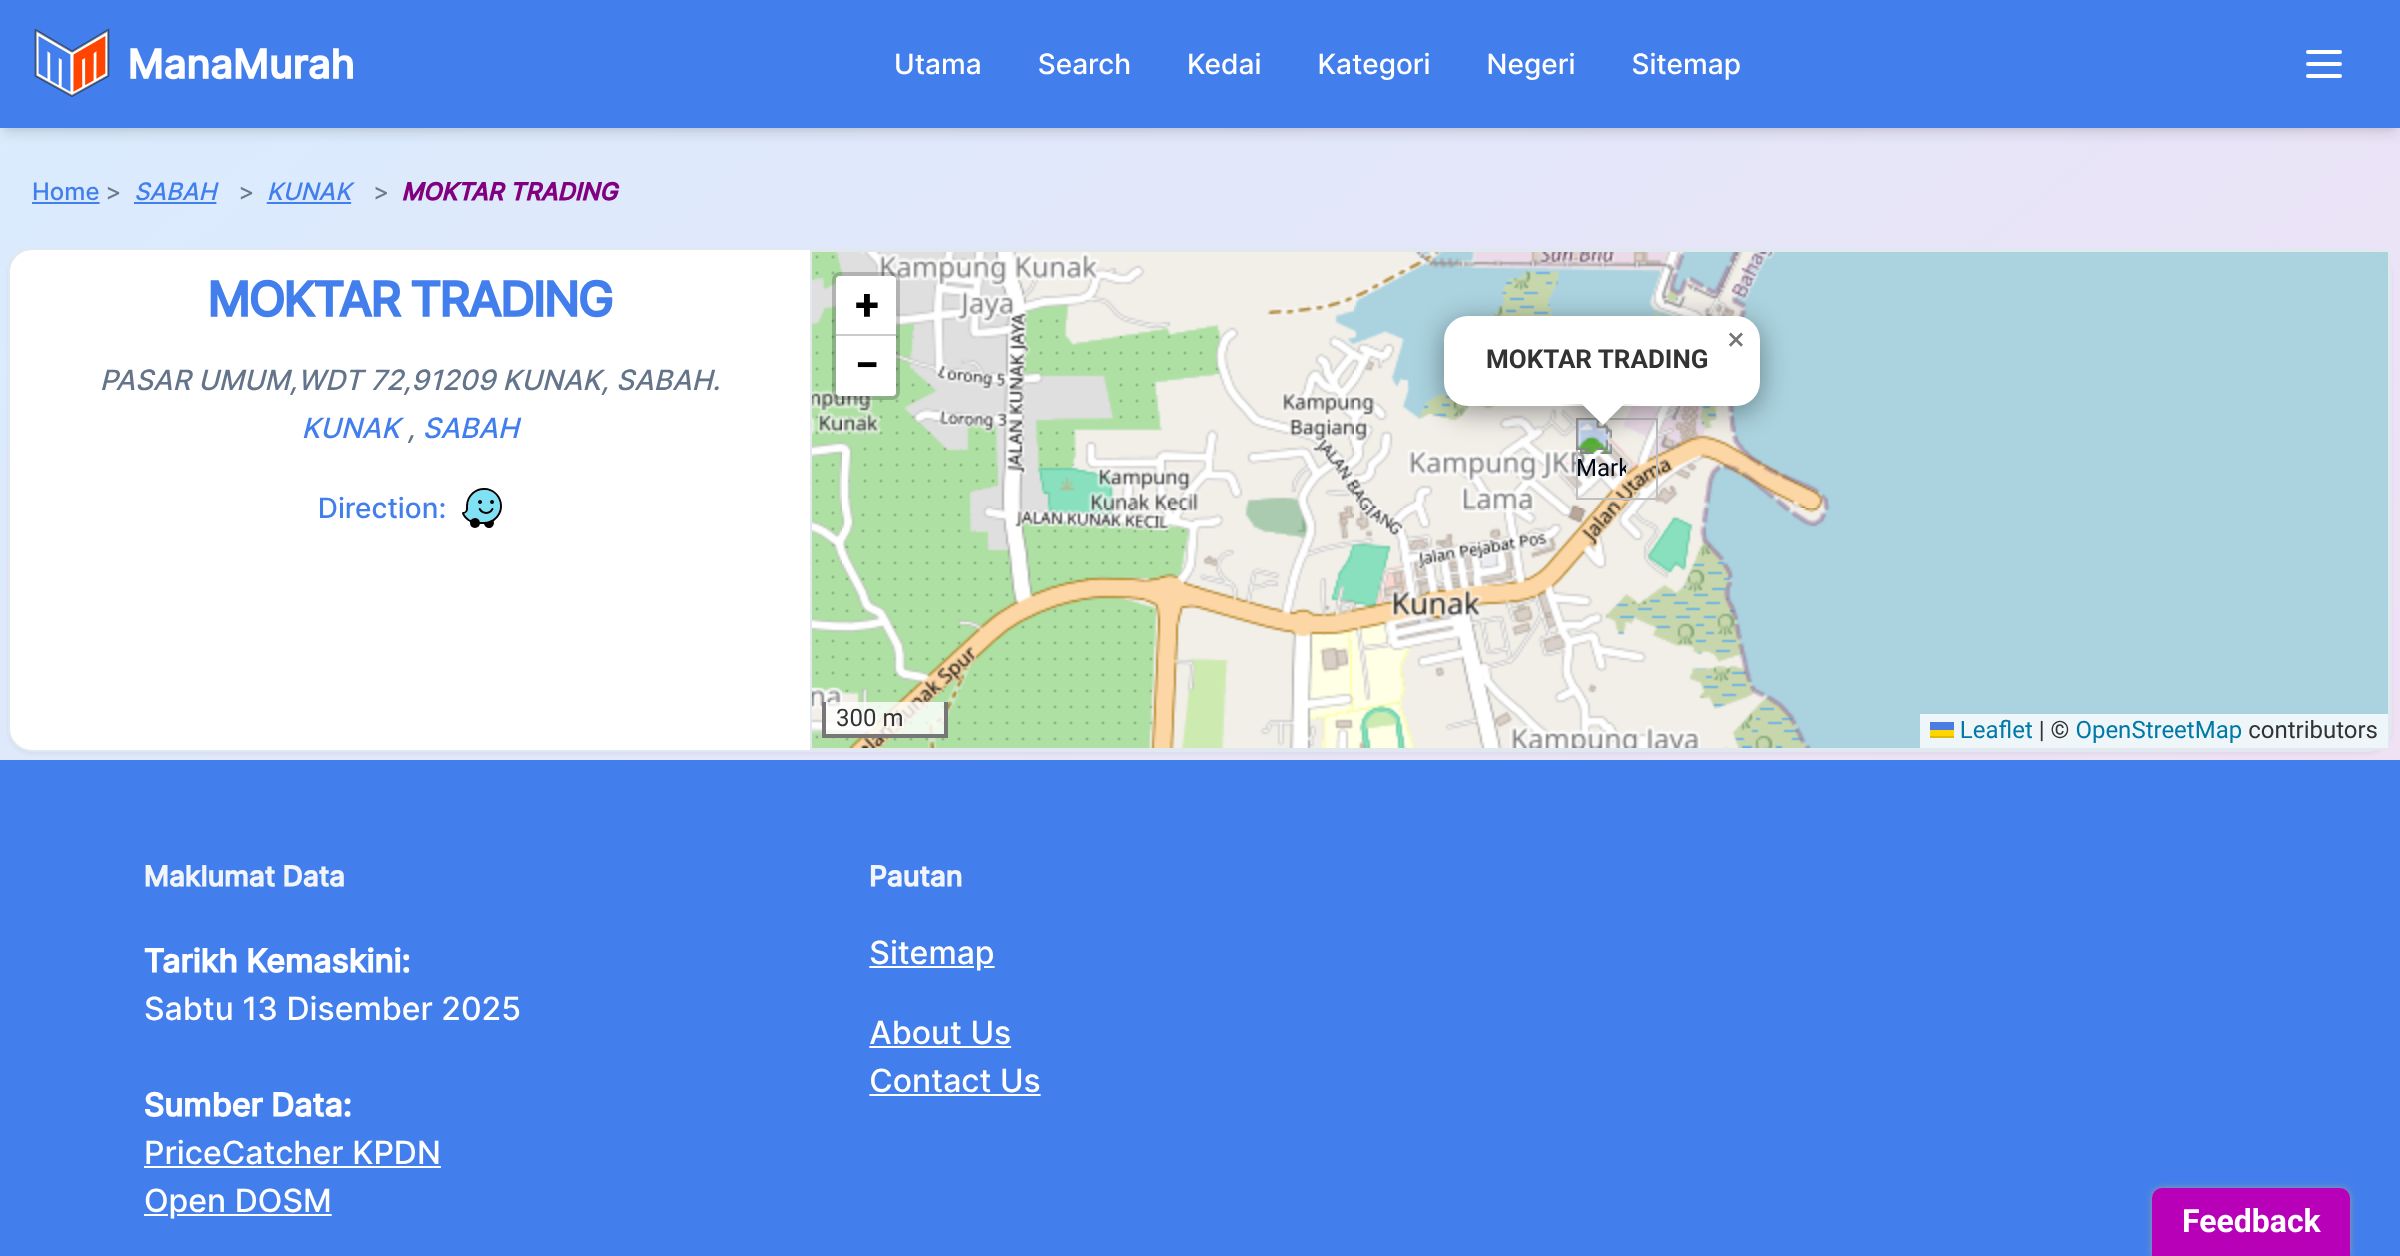The width and height of the screenshot is (2400, 1256).
Task: Open PriceCatcher KPDN data source
Action: tap(292, 1153)
